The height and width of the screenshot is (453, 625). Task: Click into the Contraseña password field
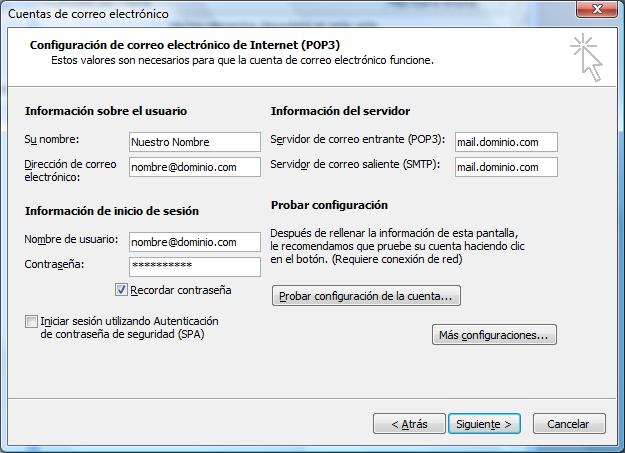tap(195, 267)
